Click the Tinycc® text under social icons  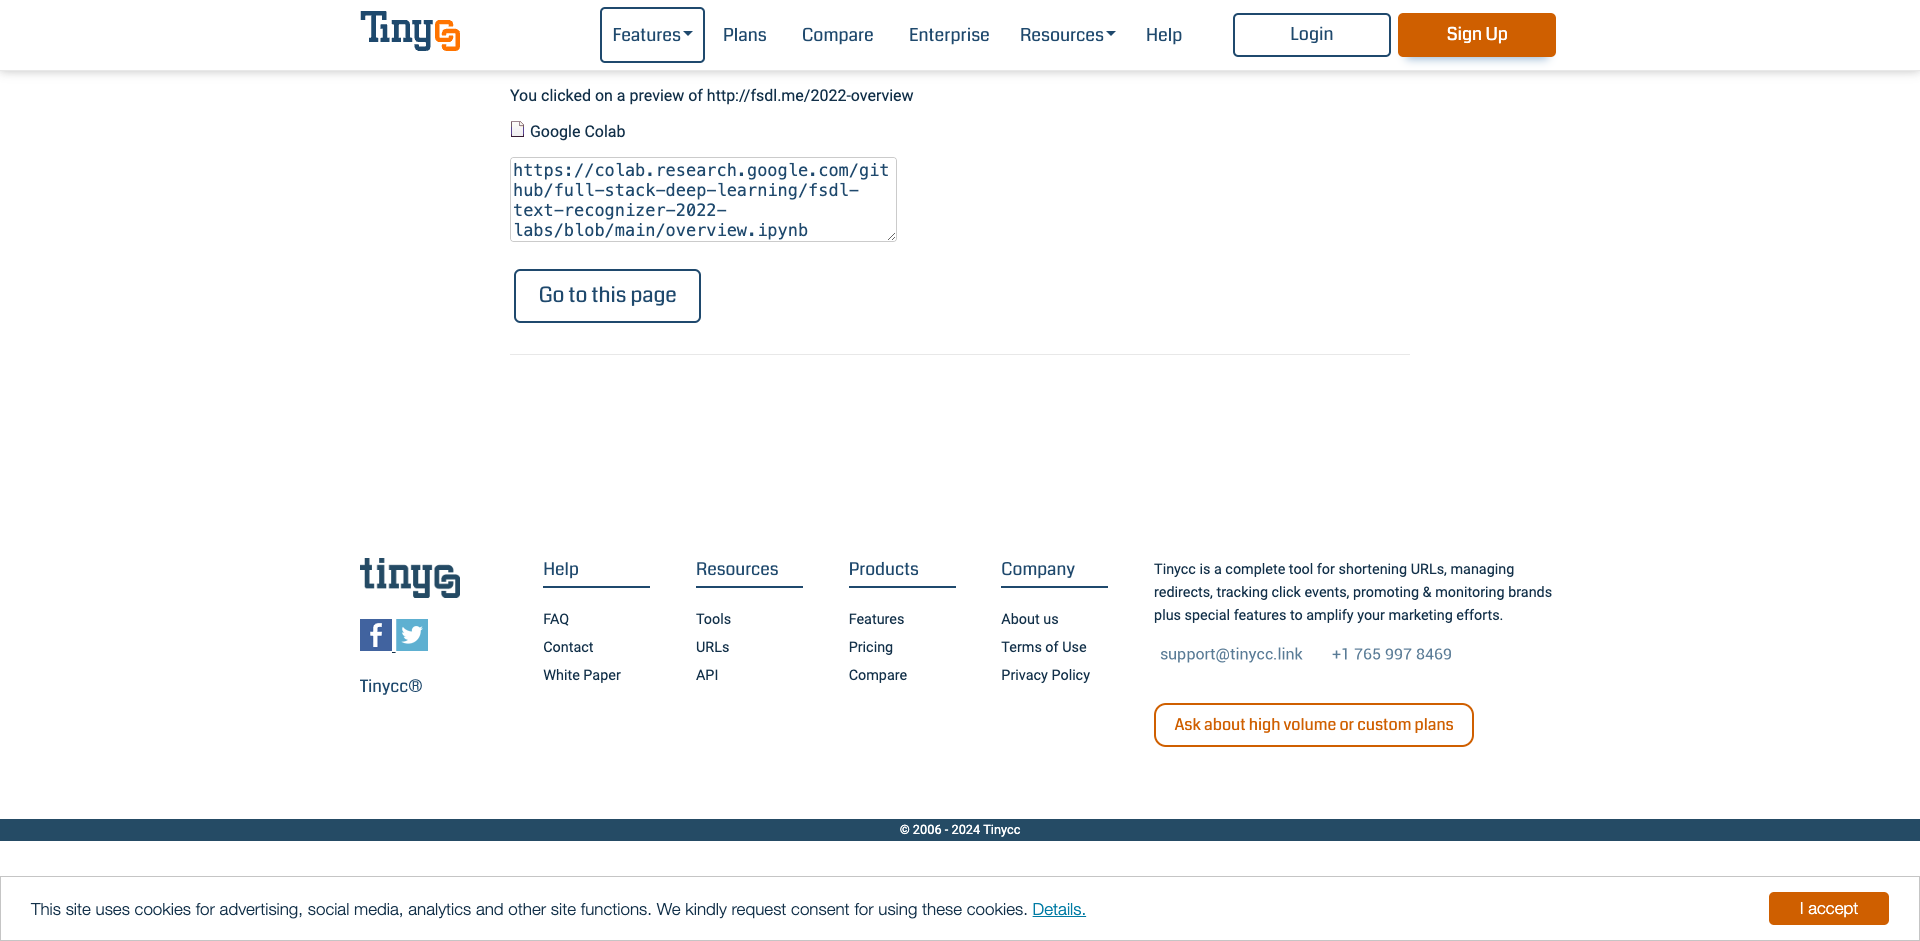coord(391,686)
